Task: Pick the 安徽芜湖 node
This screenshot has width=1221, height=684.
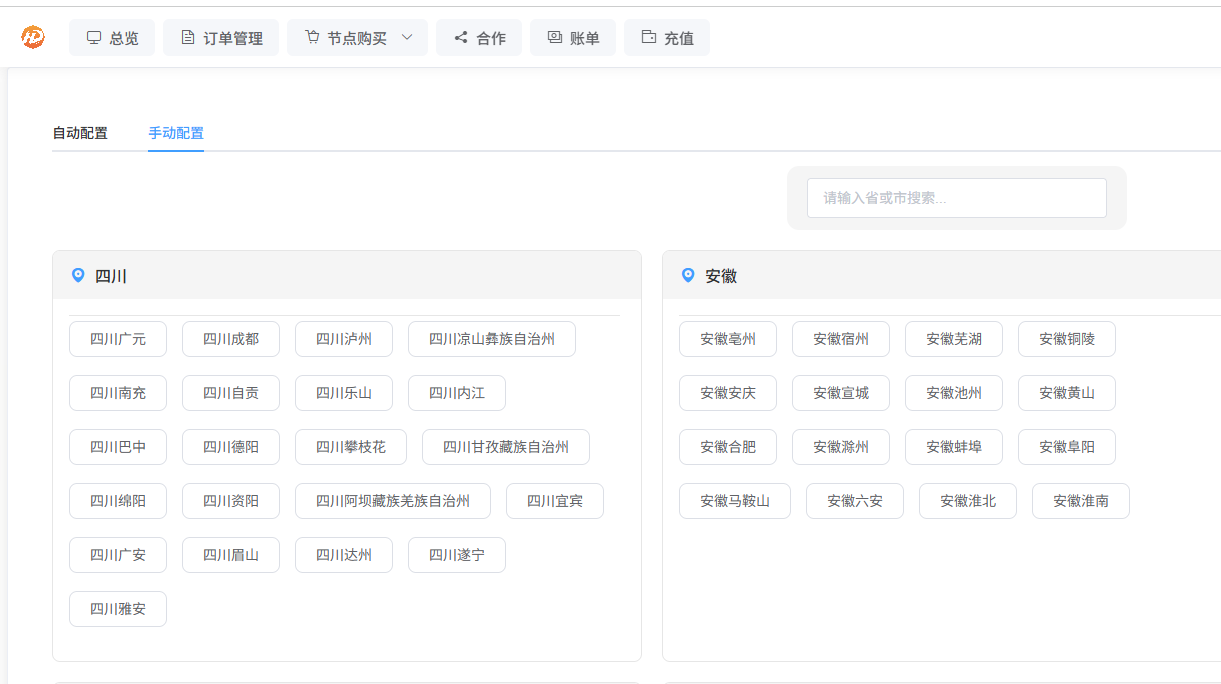Action: coord(954,339)
